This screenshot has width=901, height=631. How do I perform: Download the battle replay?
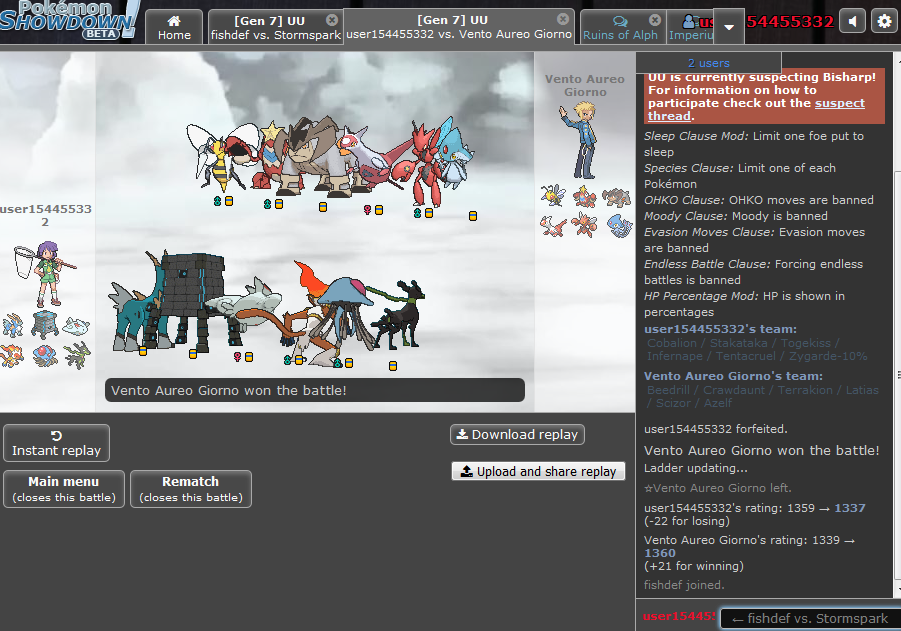click(x=517, y=434)
